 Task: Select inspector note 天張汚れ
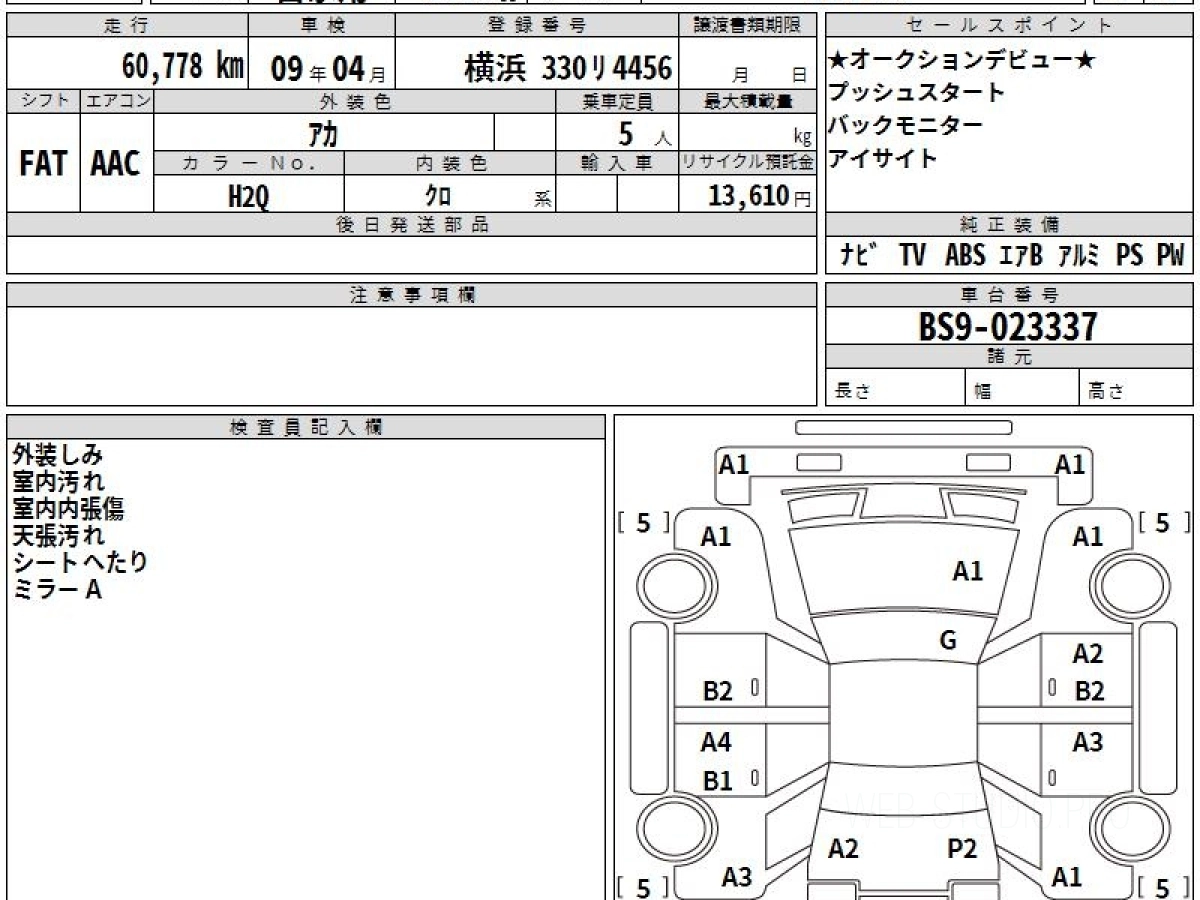coord(58,536)
